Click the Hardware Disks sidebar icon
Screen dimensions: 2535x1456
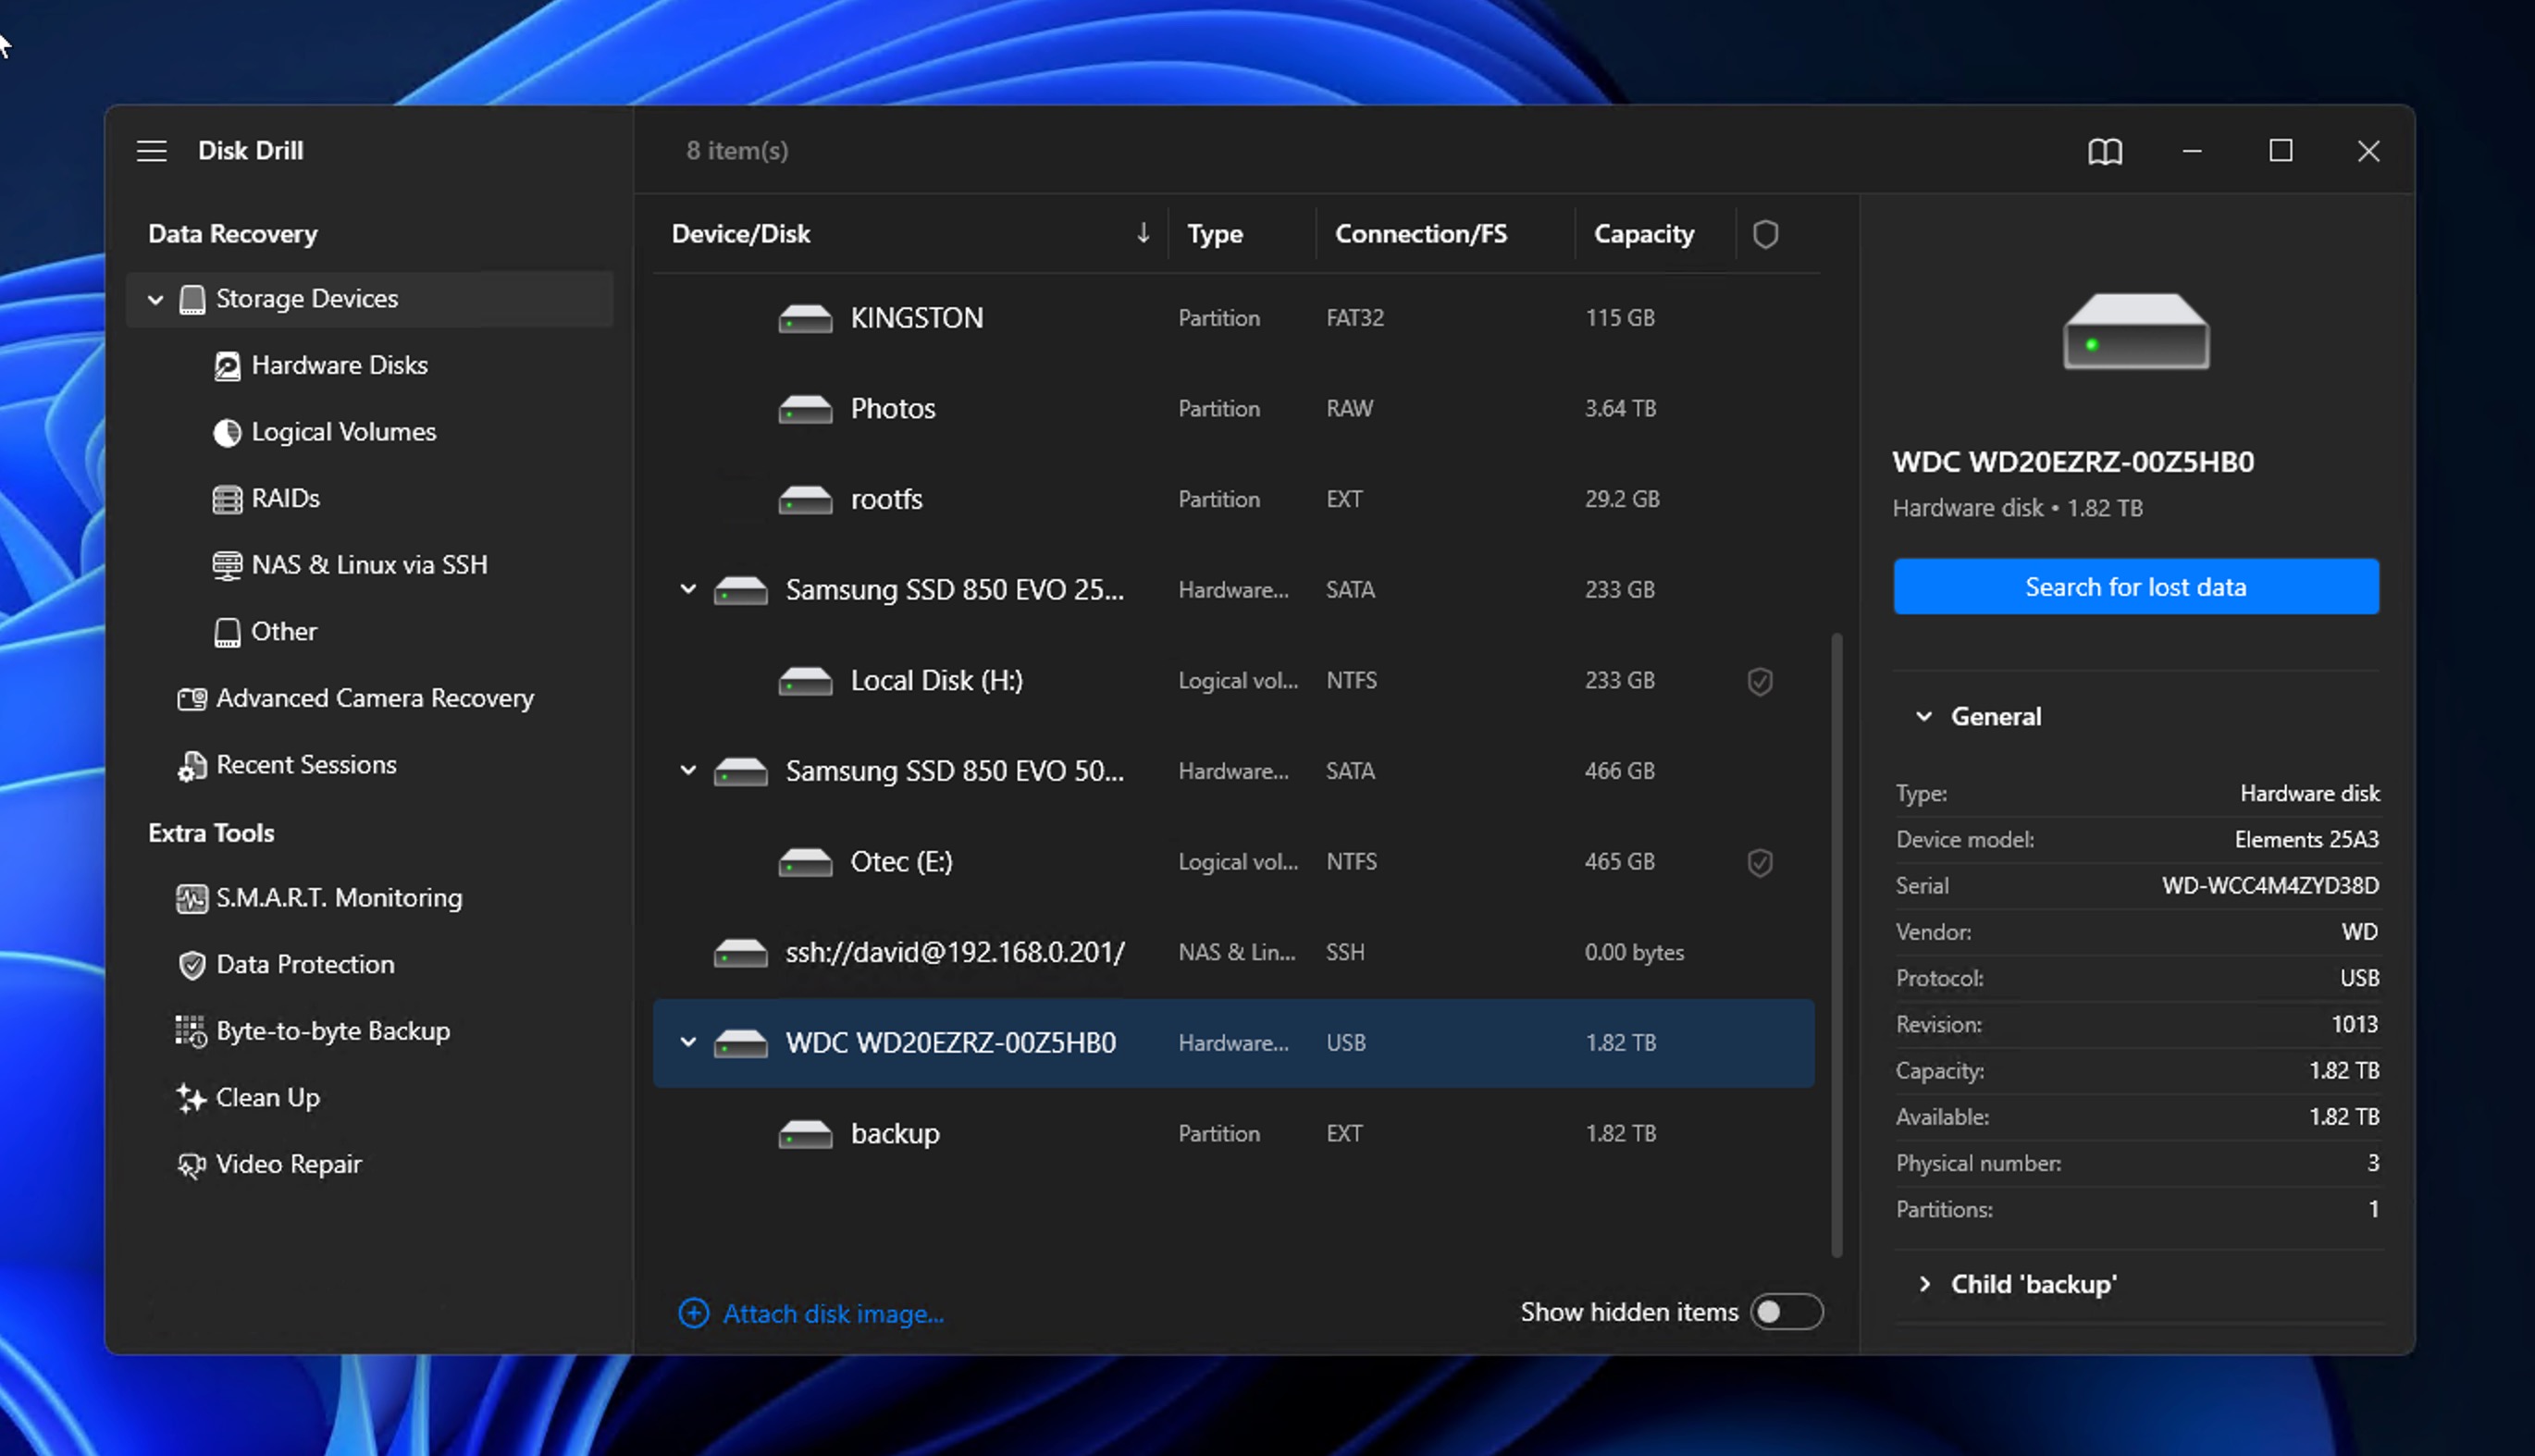click(227, 366)
